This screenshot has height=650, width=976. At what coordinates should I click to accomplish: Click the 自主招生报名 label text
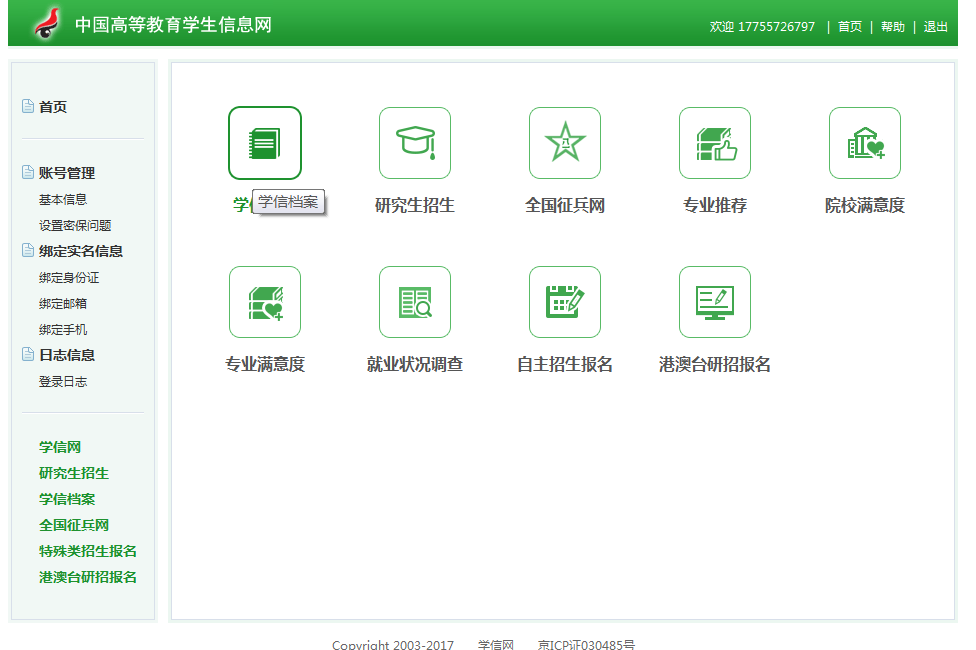click(x=565, y=364)
